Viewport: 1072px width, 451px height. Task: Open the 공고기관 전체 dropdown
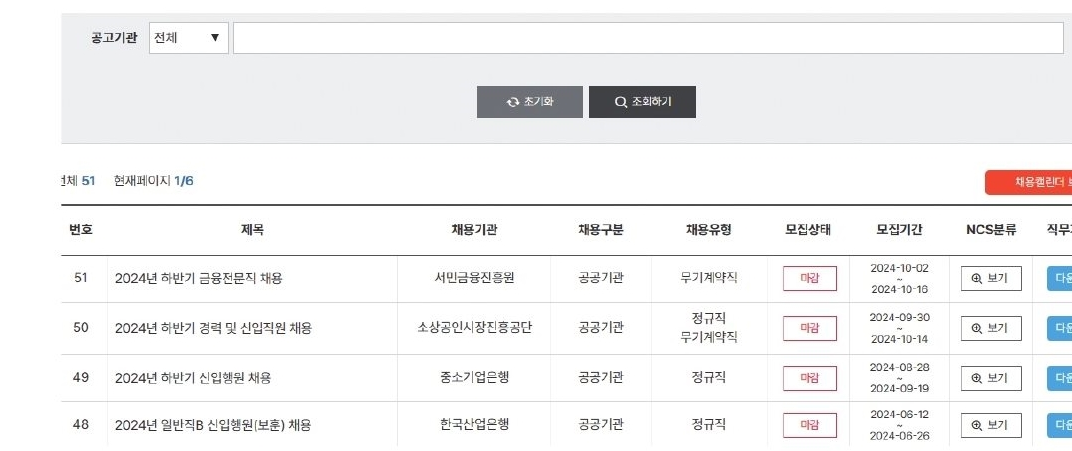(x=189, y=38)
